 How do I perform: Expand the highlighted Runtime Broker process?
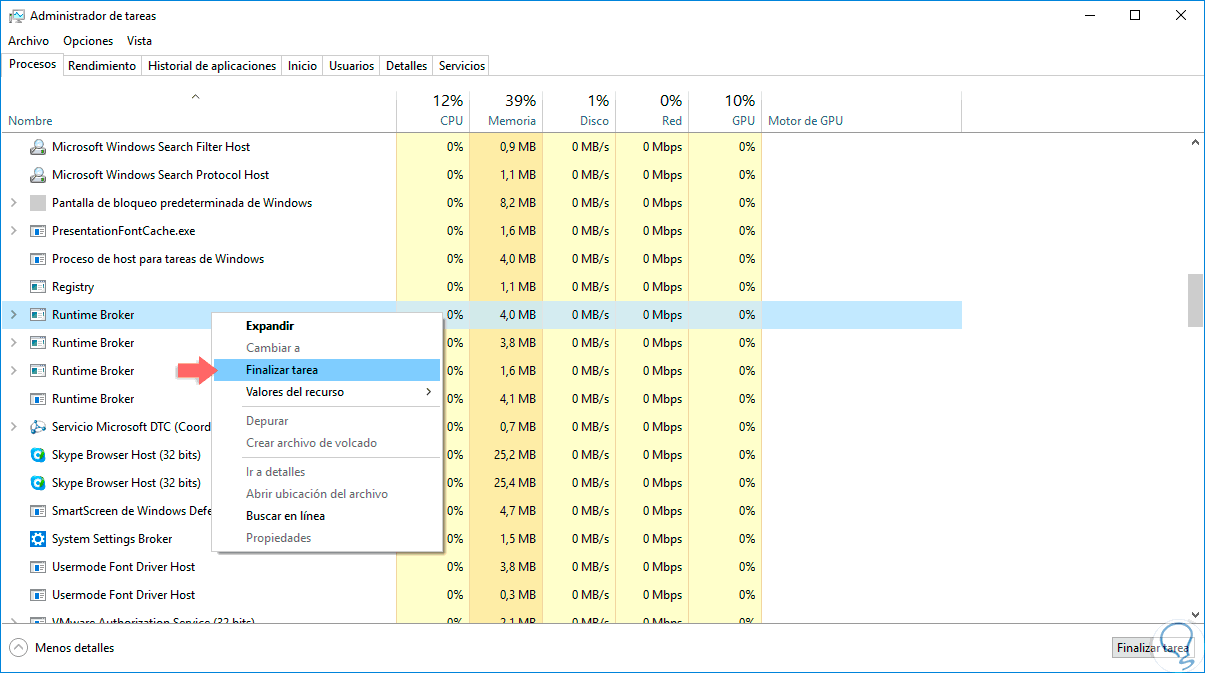pyautogui.click(x=13, y=315)
